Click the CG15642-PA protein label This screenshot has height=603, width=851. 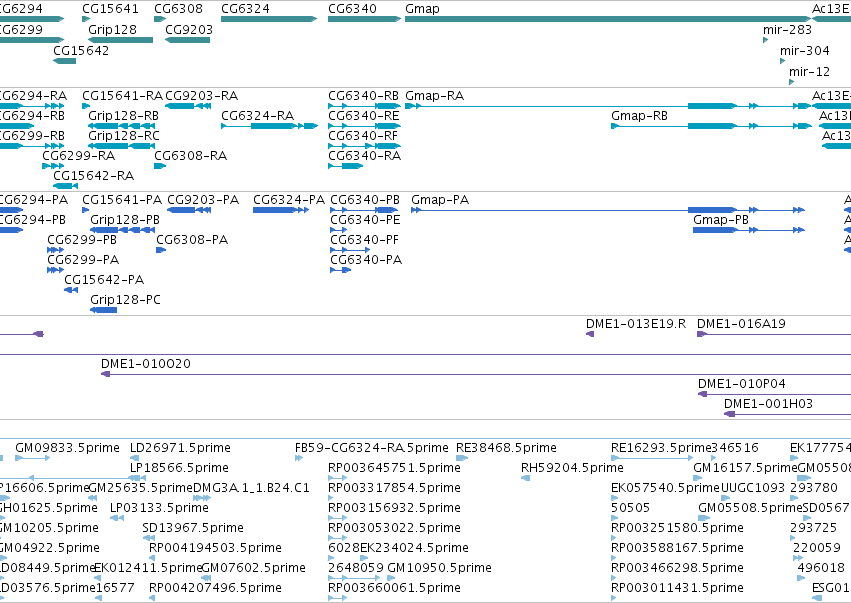[104, 280]
